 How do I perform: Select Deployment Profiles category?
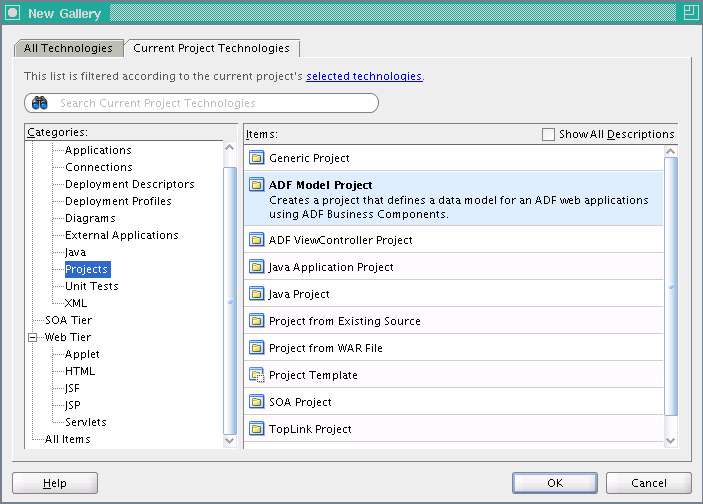click(118, 201)
